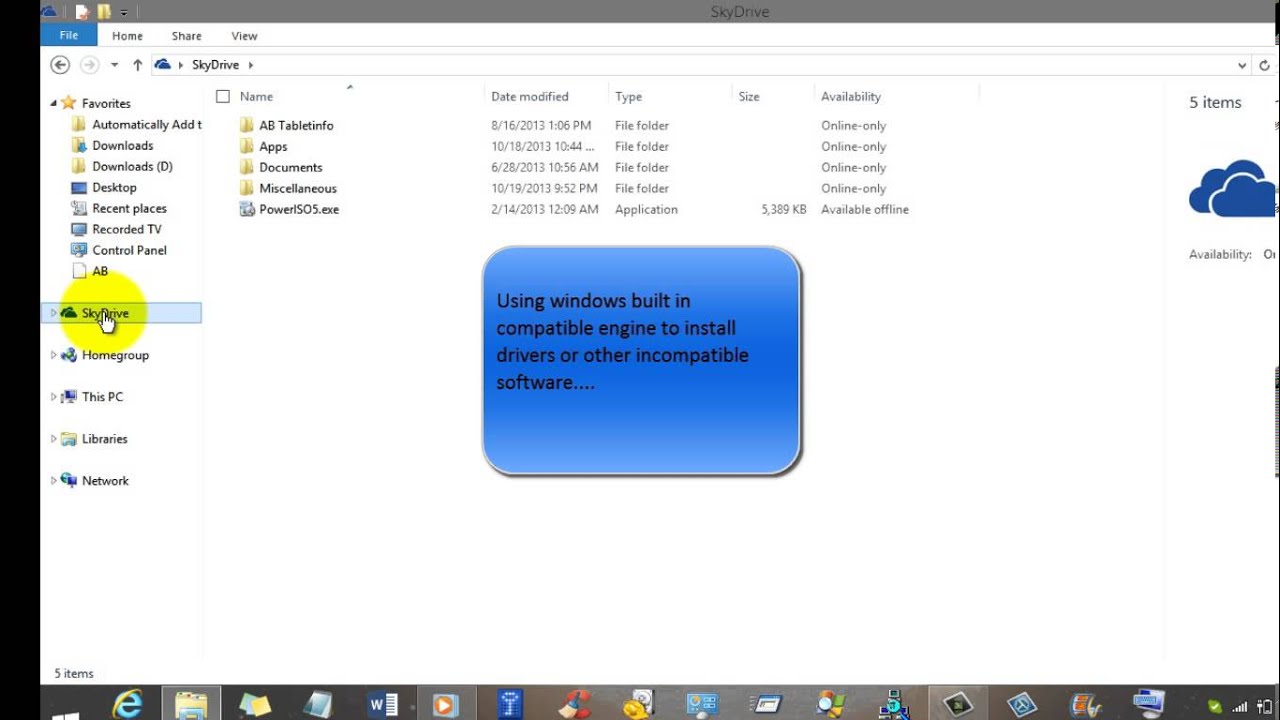Click the chevron before SkyDrive in address bar
Screen dimensions: 1280x720
181,65
